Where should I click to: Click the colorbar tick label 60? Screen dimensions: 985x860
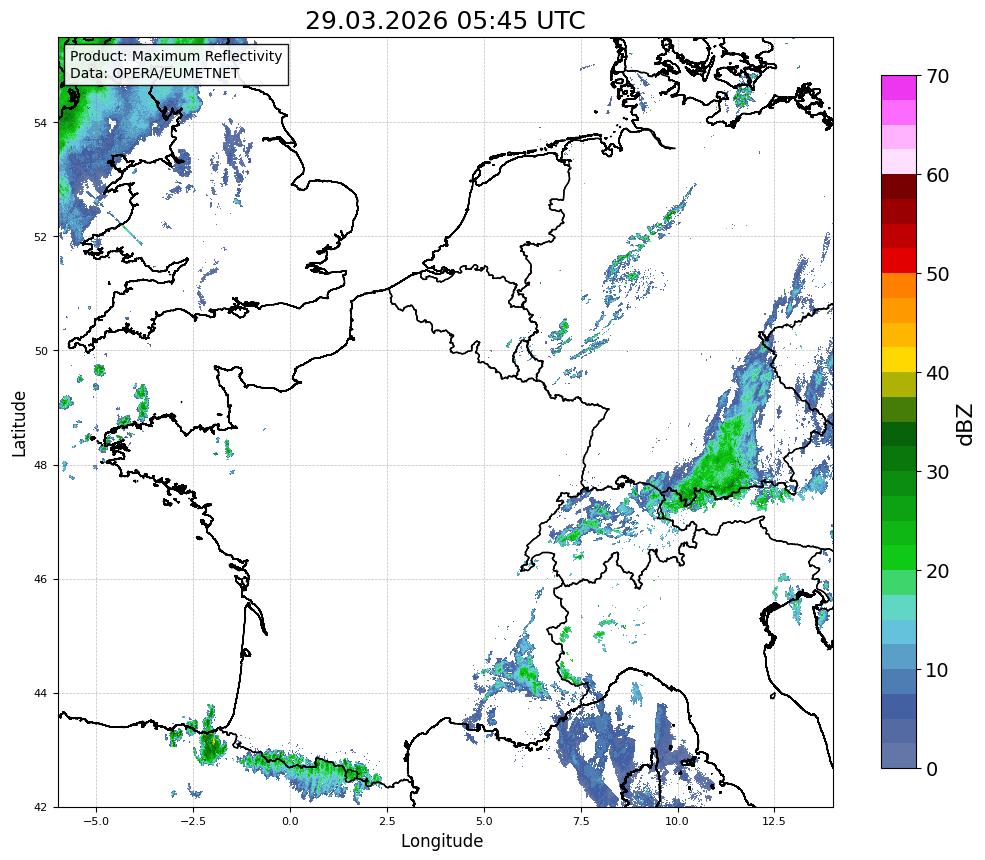pyautogui.click(x=937, y=175)
